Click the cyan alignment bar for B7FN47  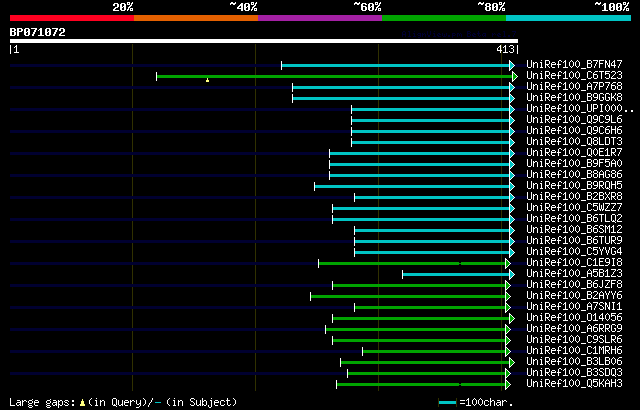click(x=396, y=65)
